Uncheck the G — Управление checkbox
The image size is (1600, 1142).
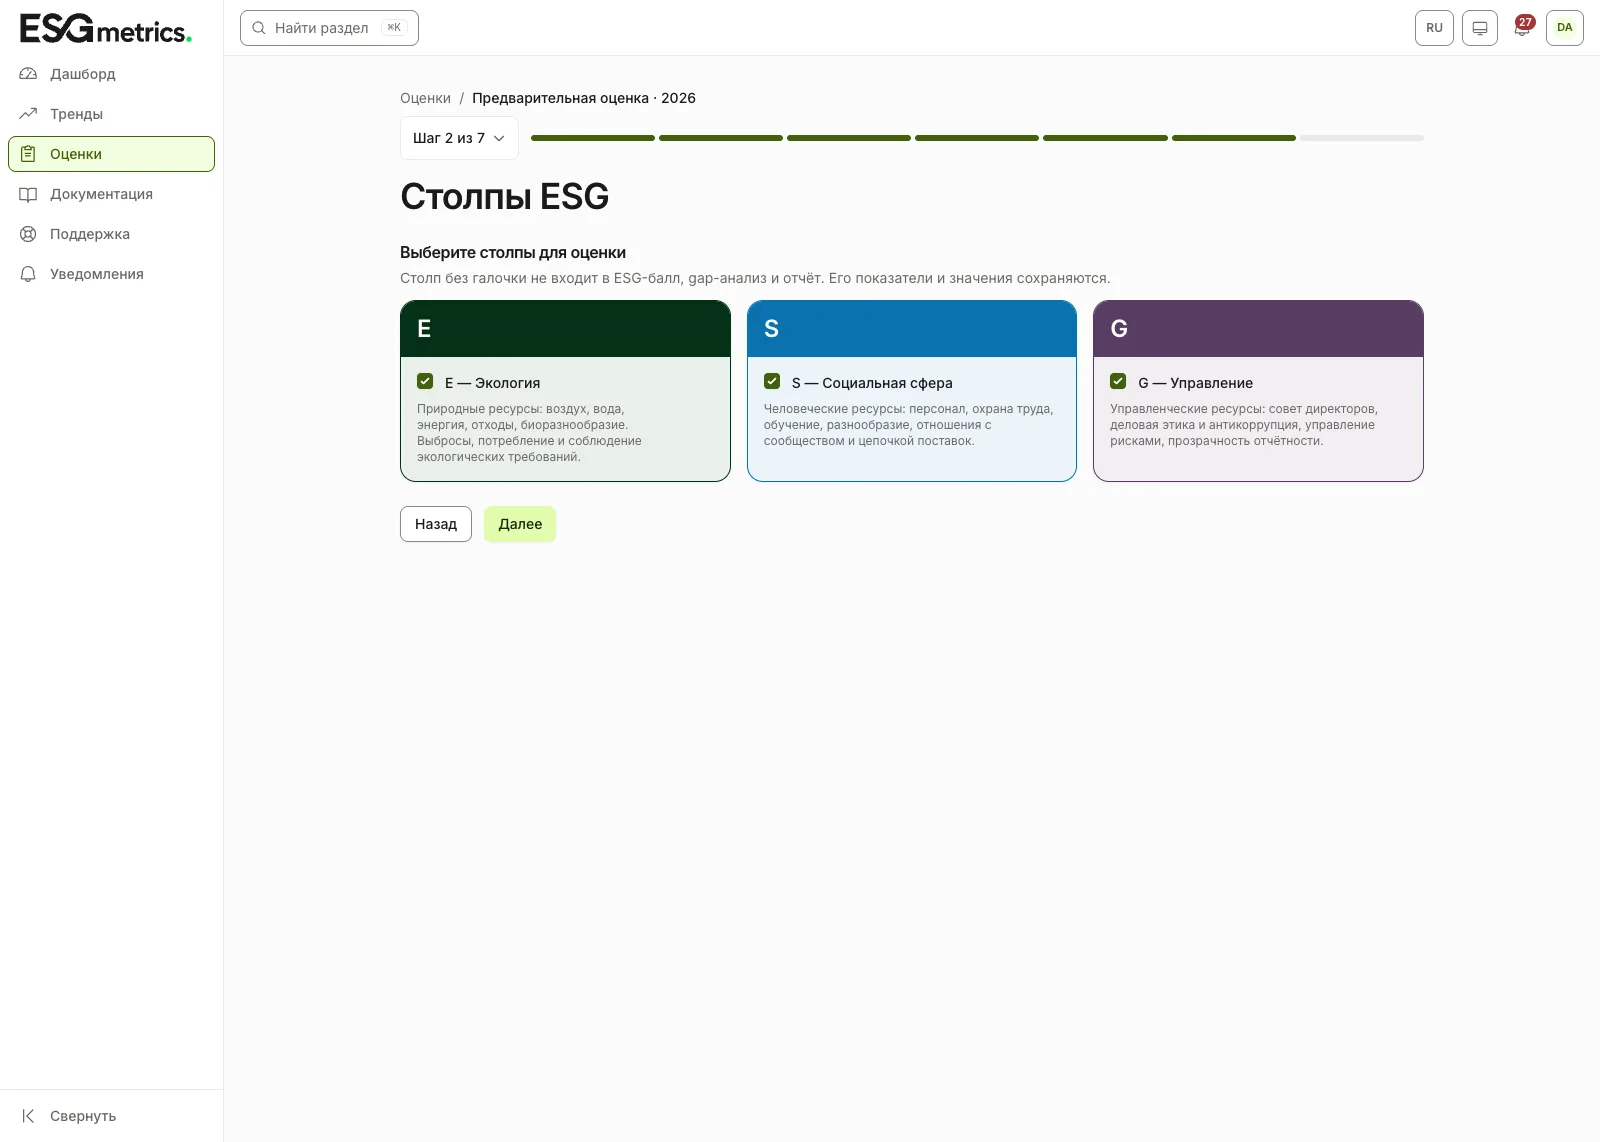(x=1118, y=382)
